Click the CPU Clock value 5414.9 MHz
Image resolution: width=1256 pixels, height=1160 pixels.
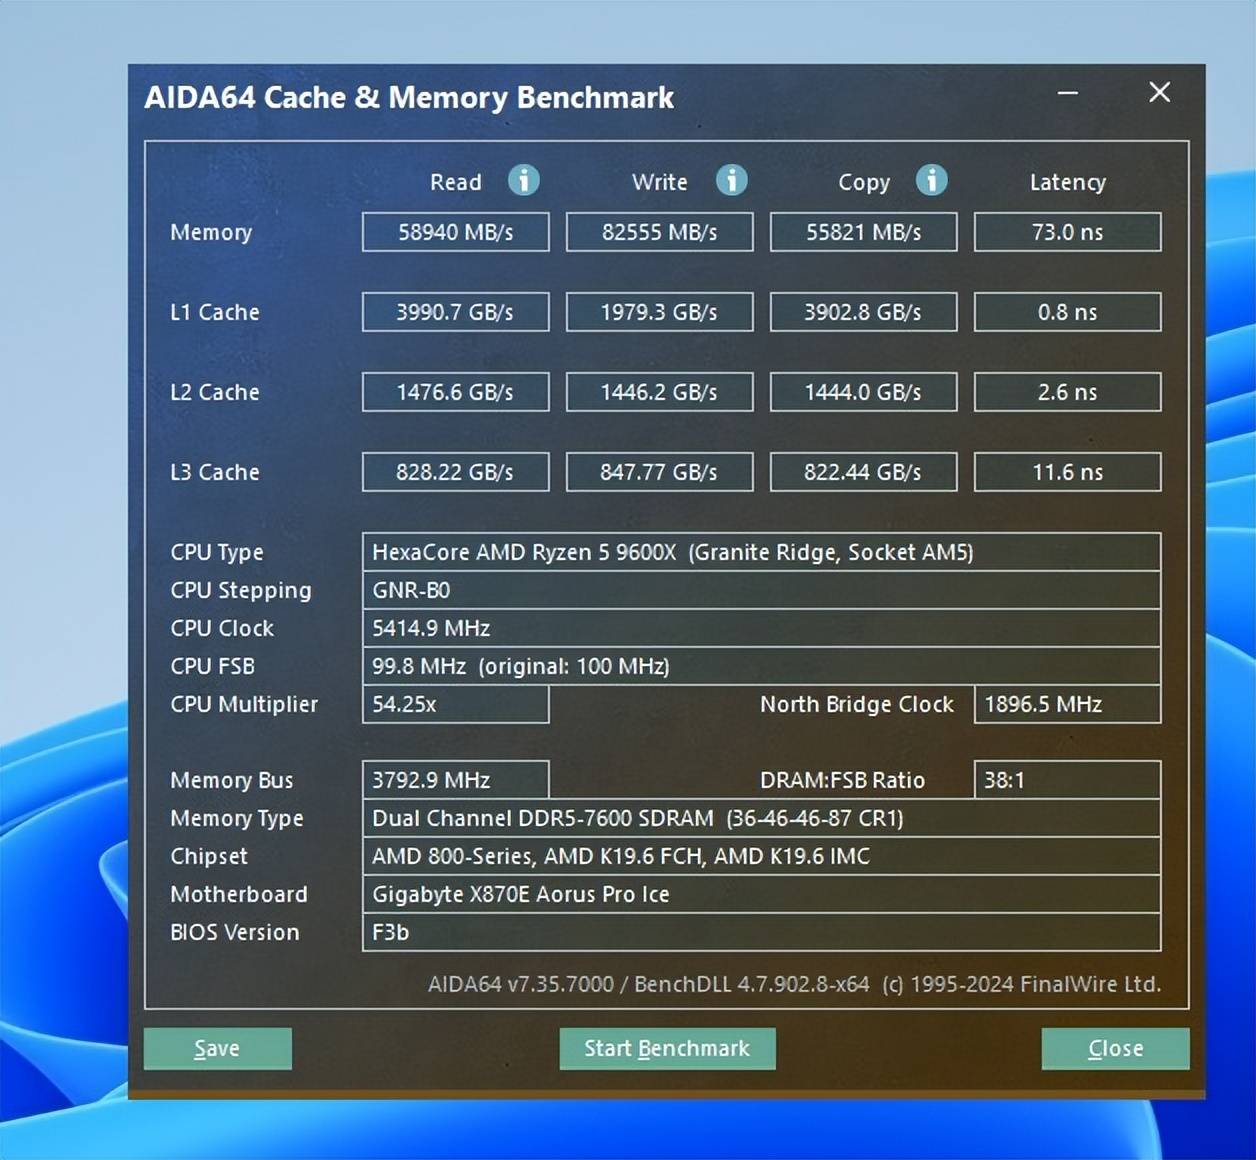[x=761, y=628]
